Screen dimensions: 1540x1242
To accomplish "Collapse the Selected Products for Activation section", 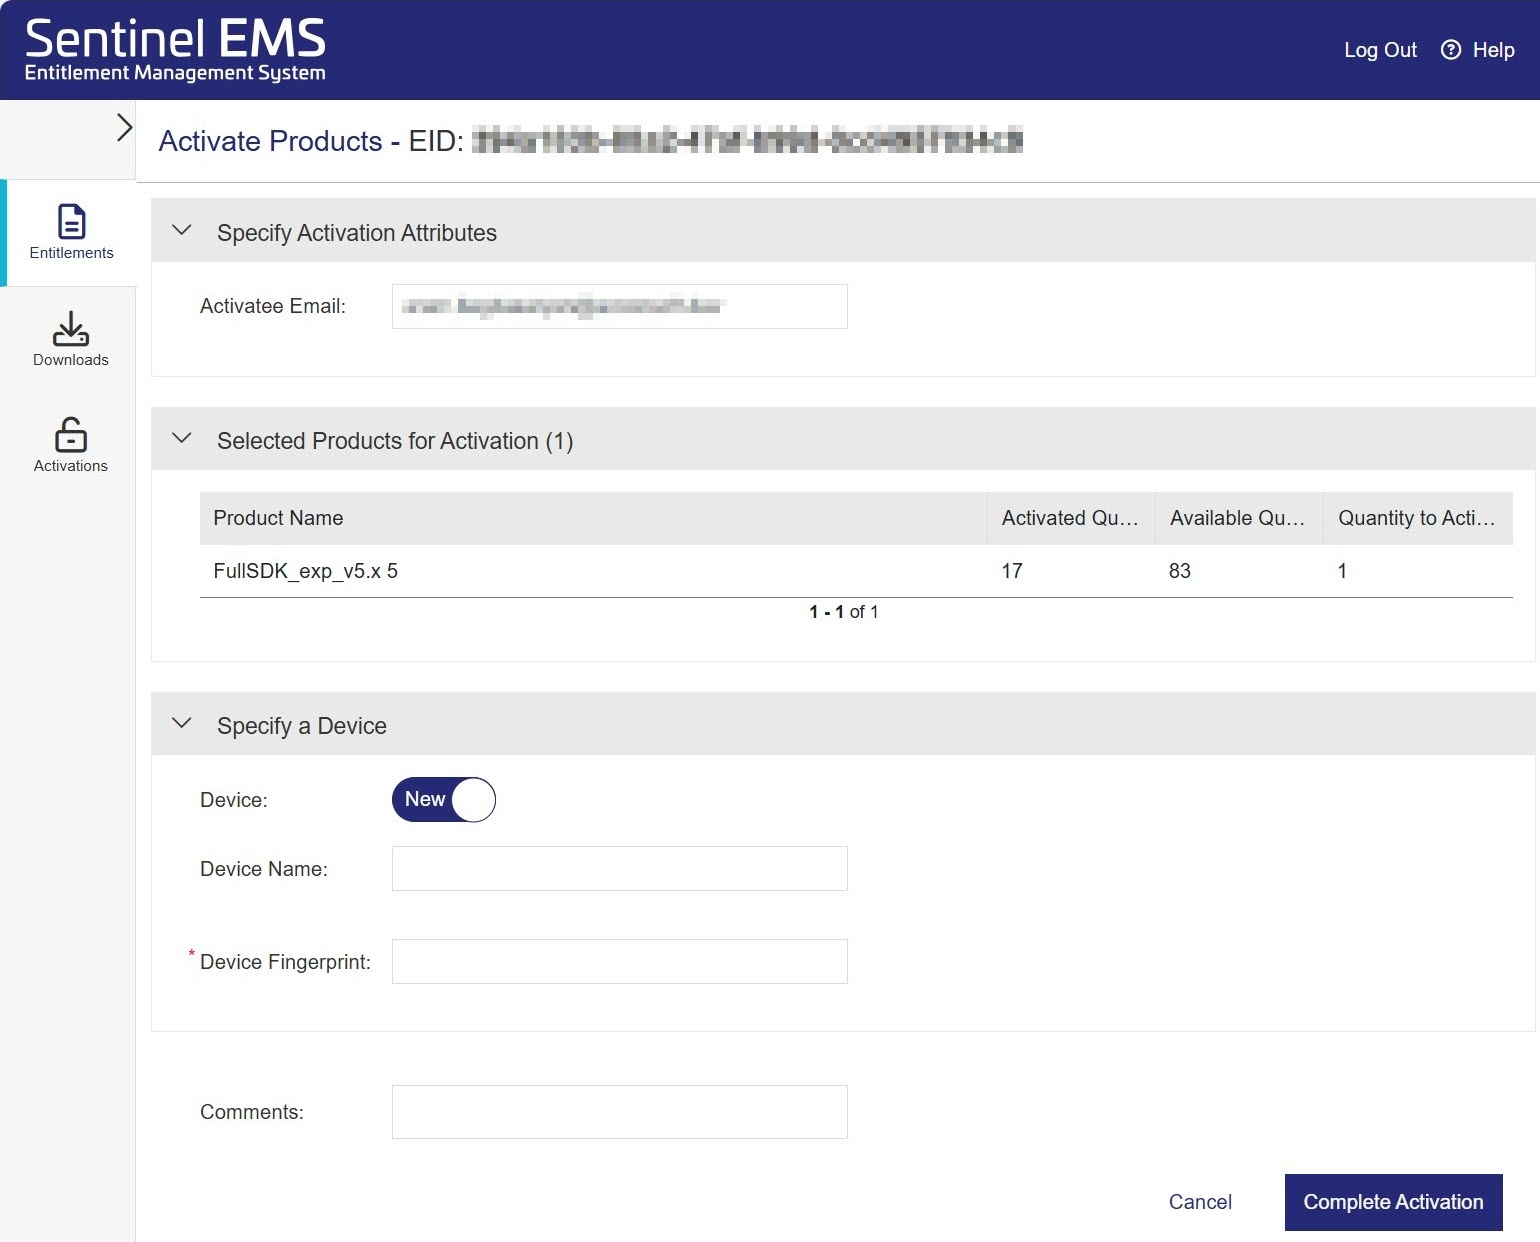I will (x=182, y=439).
